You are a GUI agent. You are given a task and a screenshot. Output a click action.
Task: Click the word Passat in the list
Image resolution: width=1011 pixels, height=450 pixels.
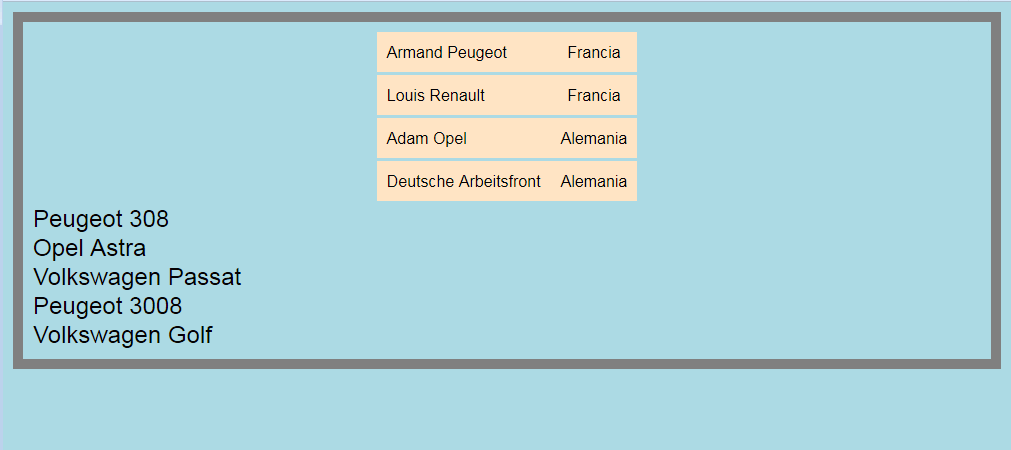coord(205,277)
